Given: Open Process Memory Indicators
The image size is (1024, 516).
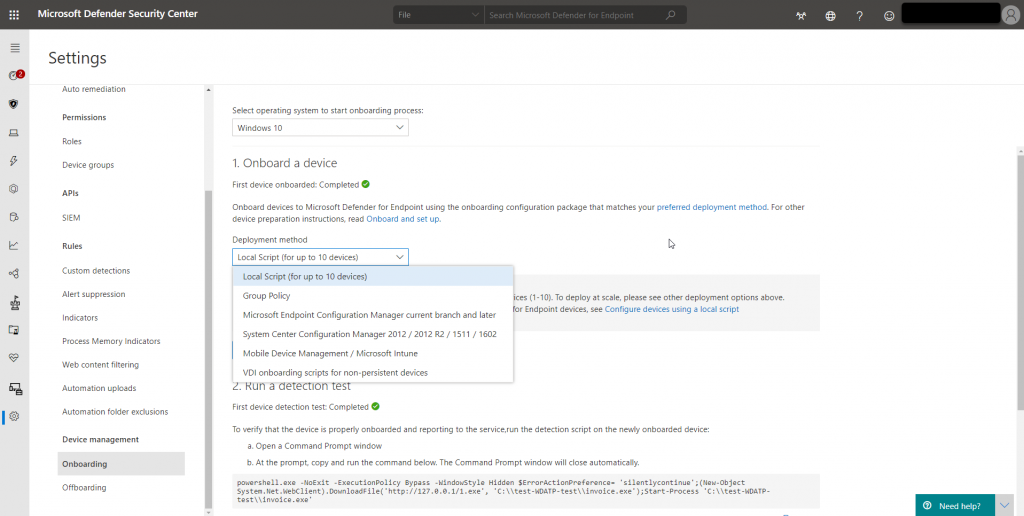Looking at the screenshot, I should coord(111,341).
